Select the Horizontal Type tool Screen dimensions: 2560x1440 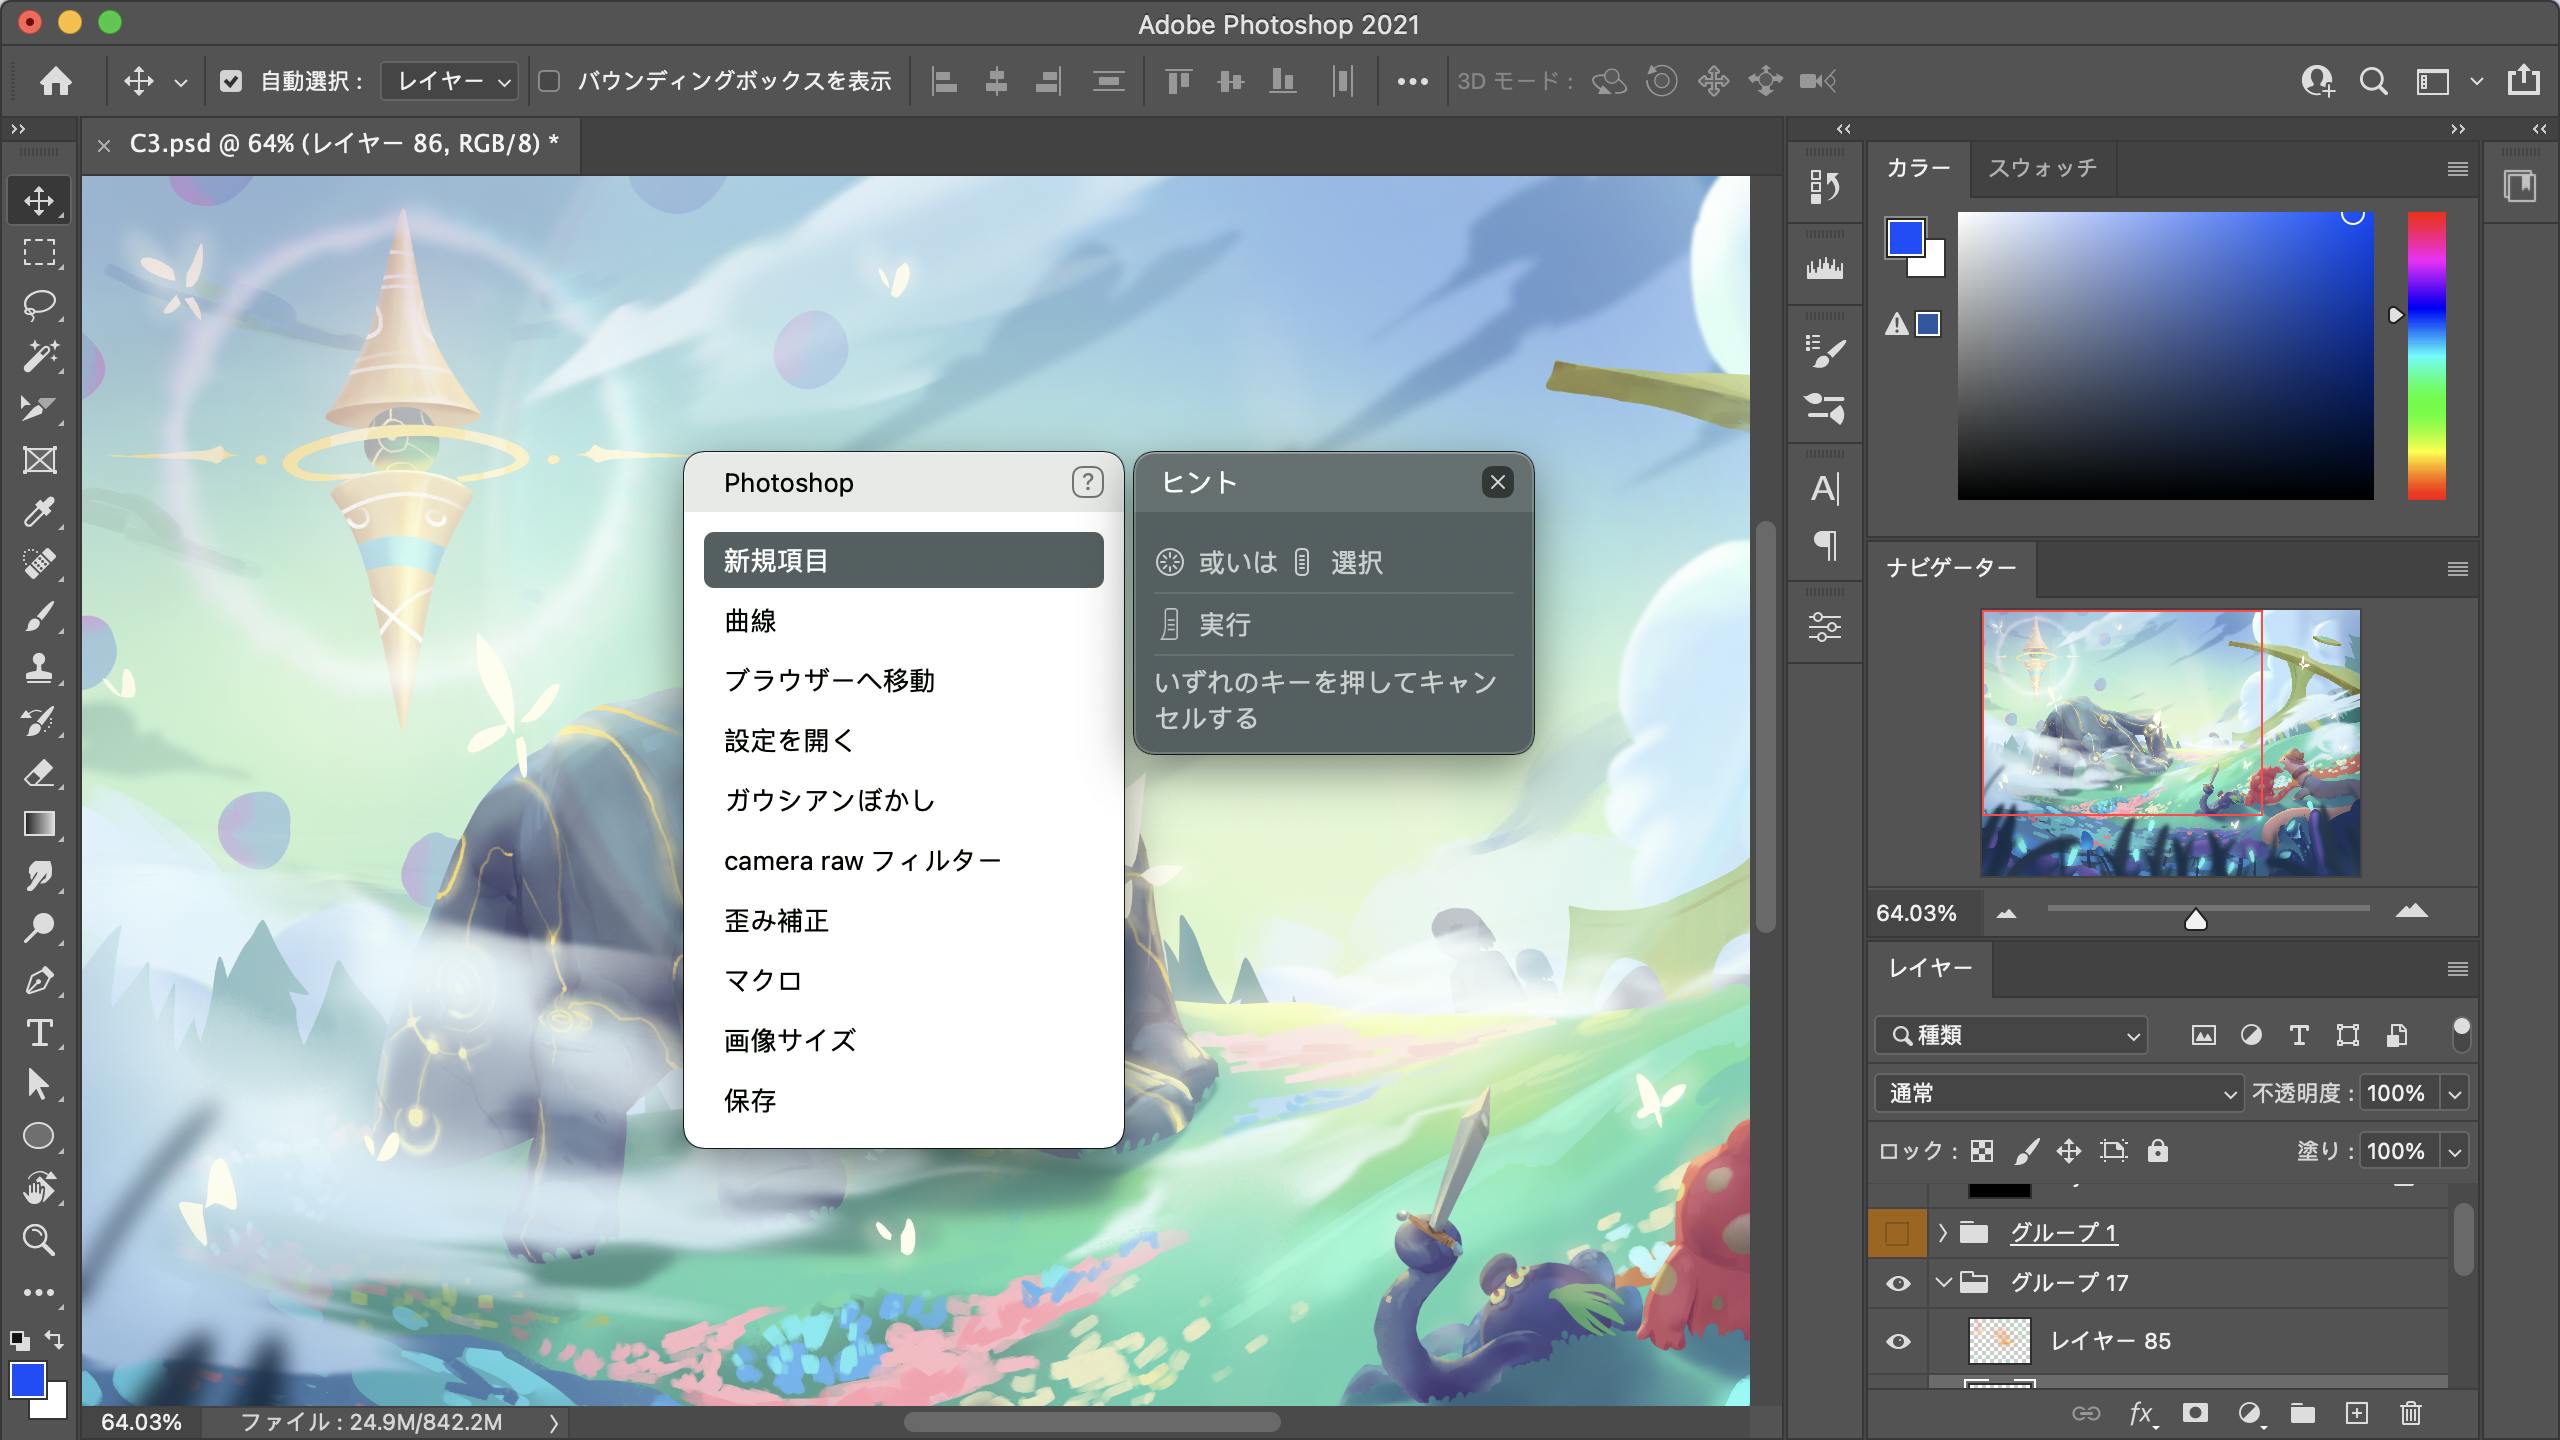[x=39, y=1032]
